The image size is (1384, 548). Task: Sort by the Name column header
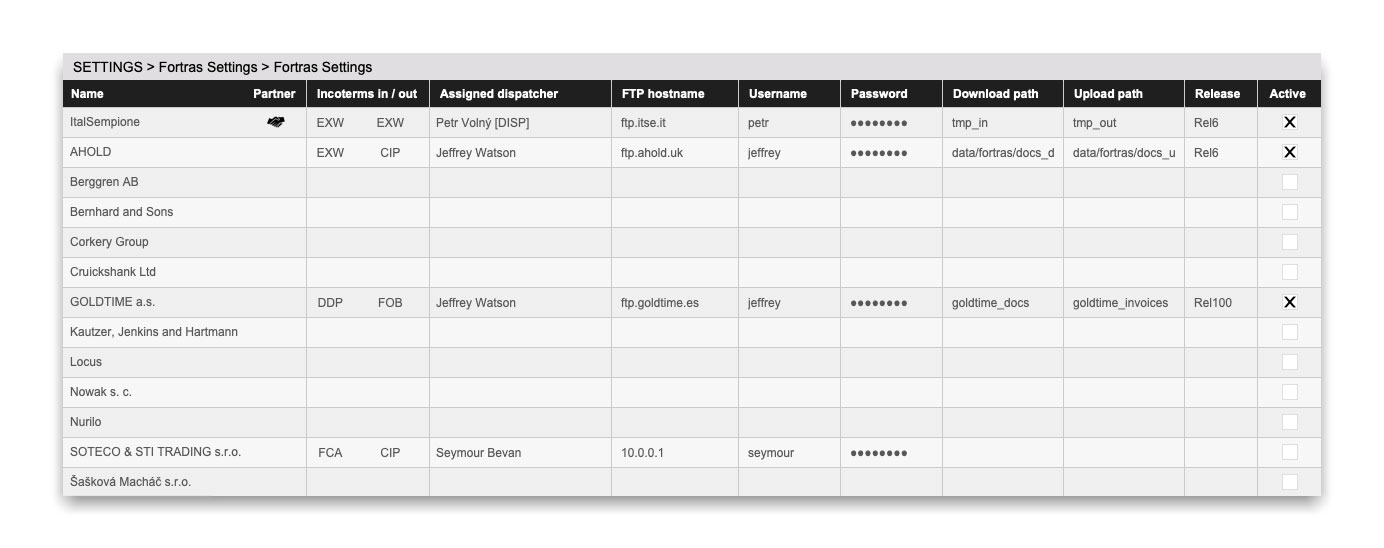[x=87, y=94]
